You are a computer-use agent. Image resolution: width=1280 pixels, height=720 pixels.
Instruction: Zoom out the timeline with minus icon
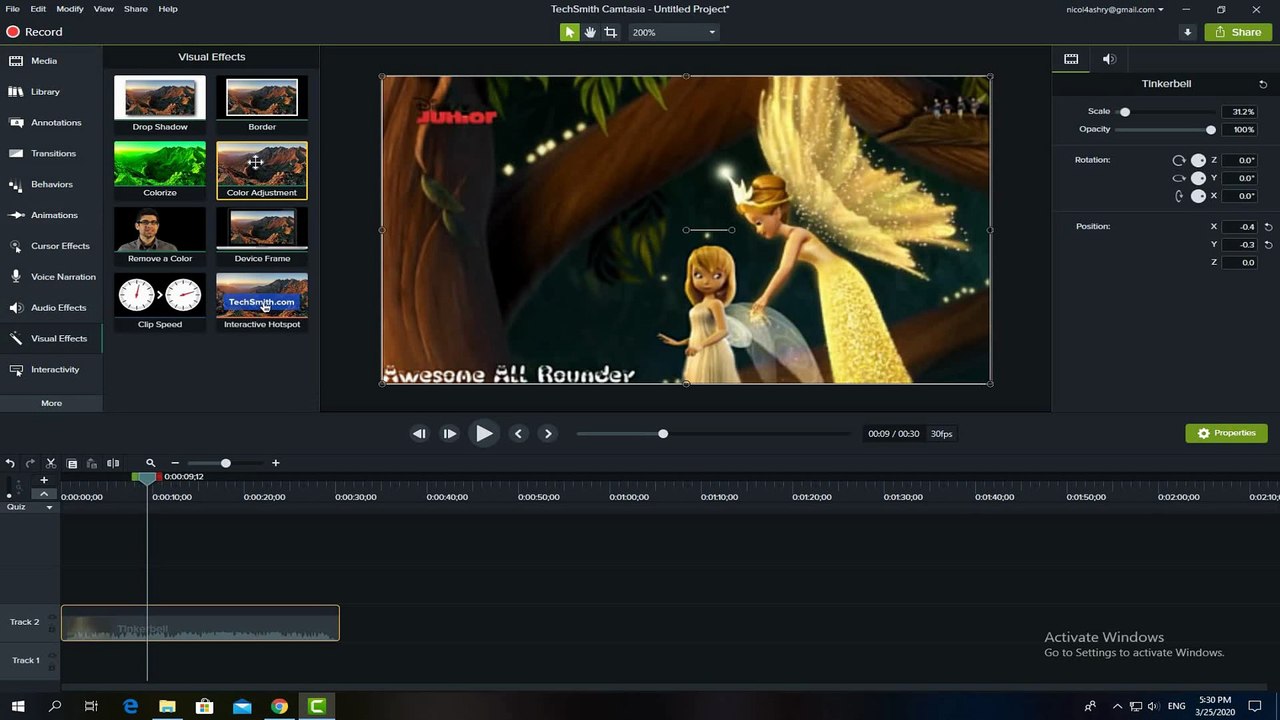[x=175, y=463]
